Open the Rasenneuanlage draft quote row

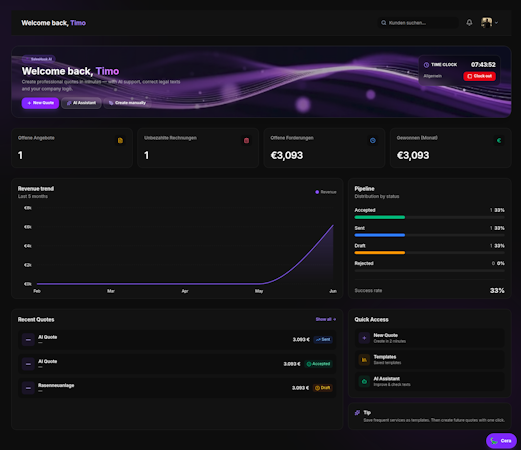coord(177,388)
